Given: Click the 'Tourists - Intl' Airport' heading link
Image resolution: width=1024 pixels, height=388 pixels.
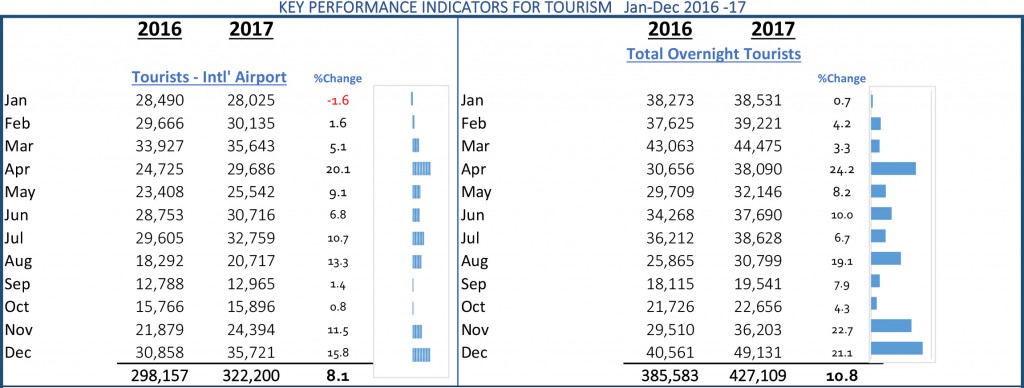Looking at the screenshot, I should pos(209,77).
